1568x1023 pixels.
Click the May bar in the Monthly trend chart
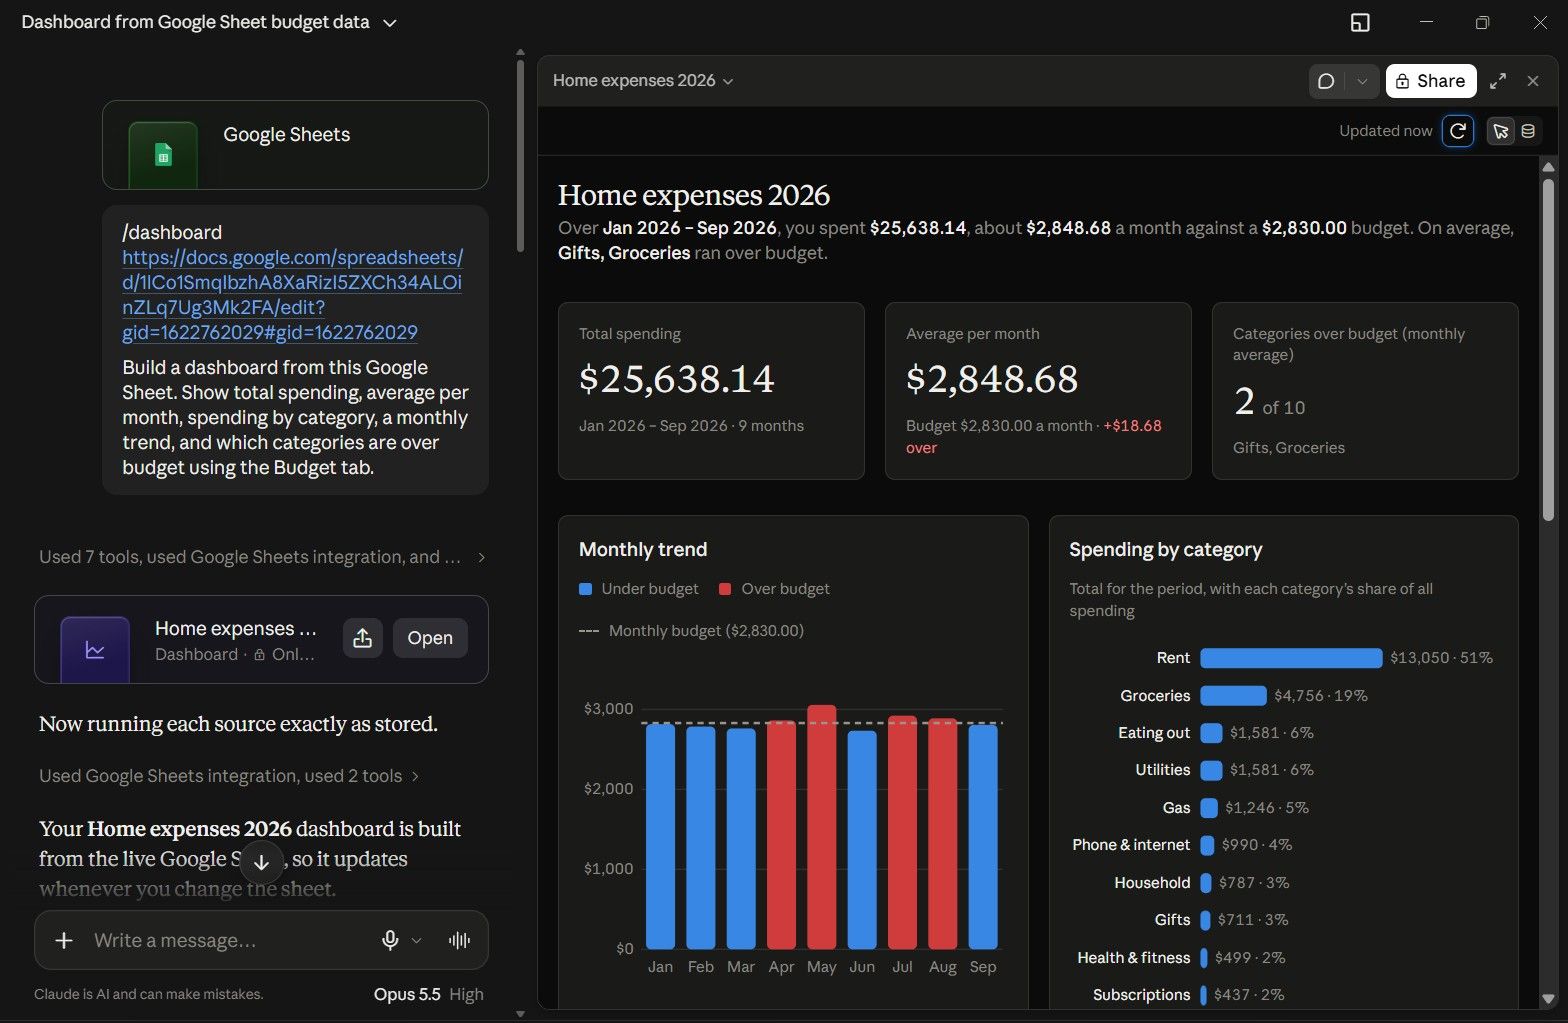tap(821, 827)
